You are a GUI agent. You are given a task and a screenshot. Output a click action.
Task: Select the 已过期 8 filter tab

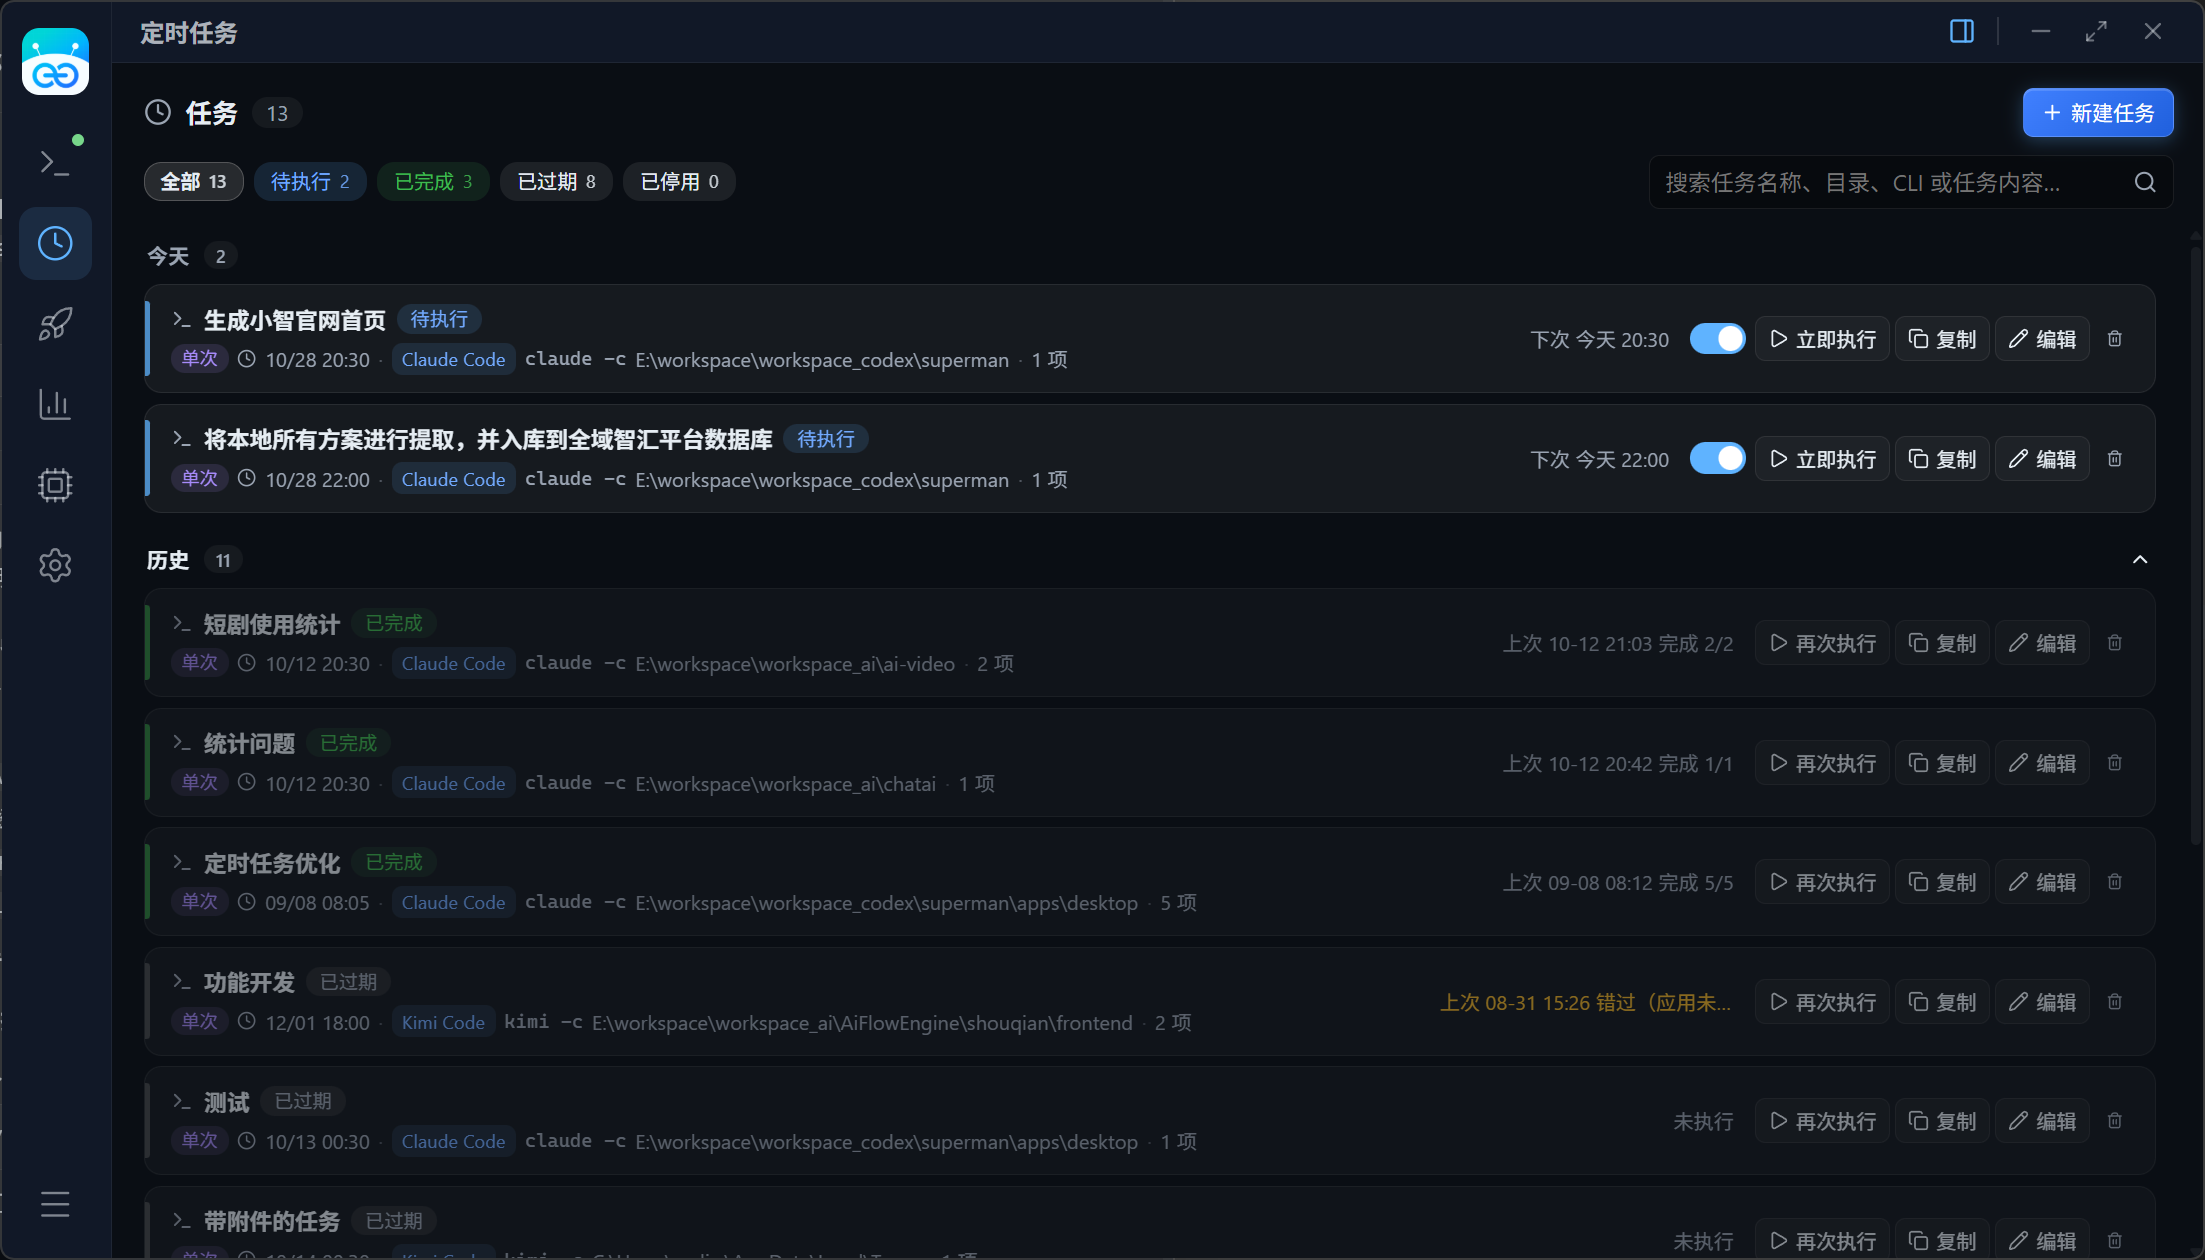click(556, 182)
